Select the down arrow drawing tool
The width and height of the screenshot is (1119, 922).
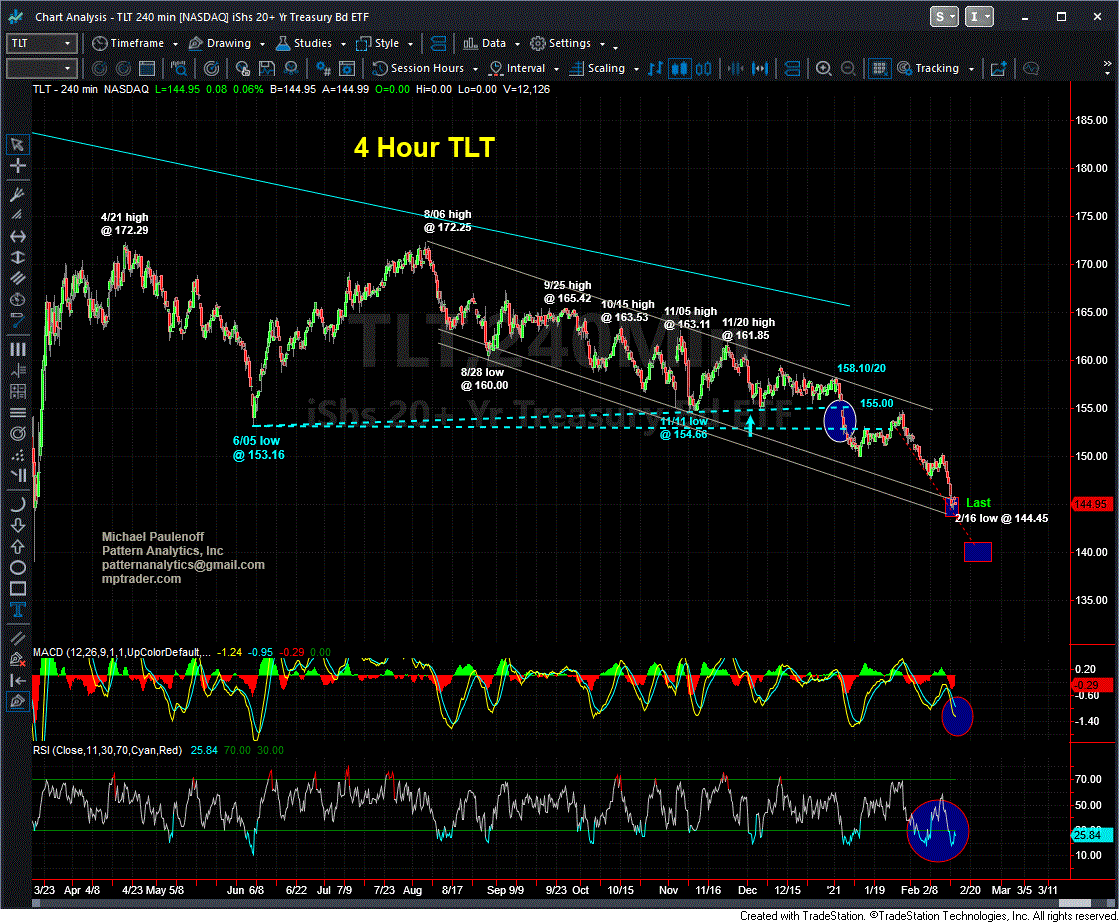[x=17, y=525]
